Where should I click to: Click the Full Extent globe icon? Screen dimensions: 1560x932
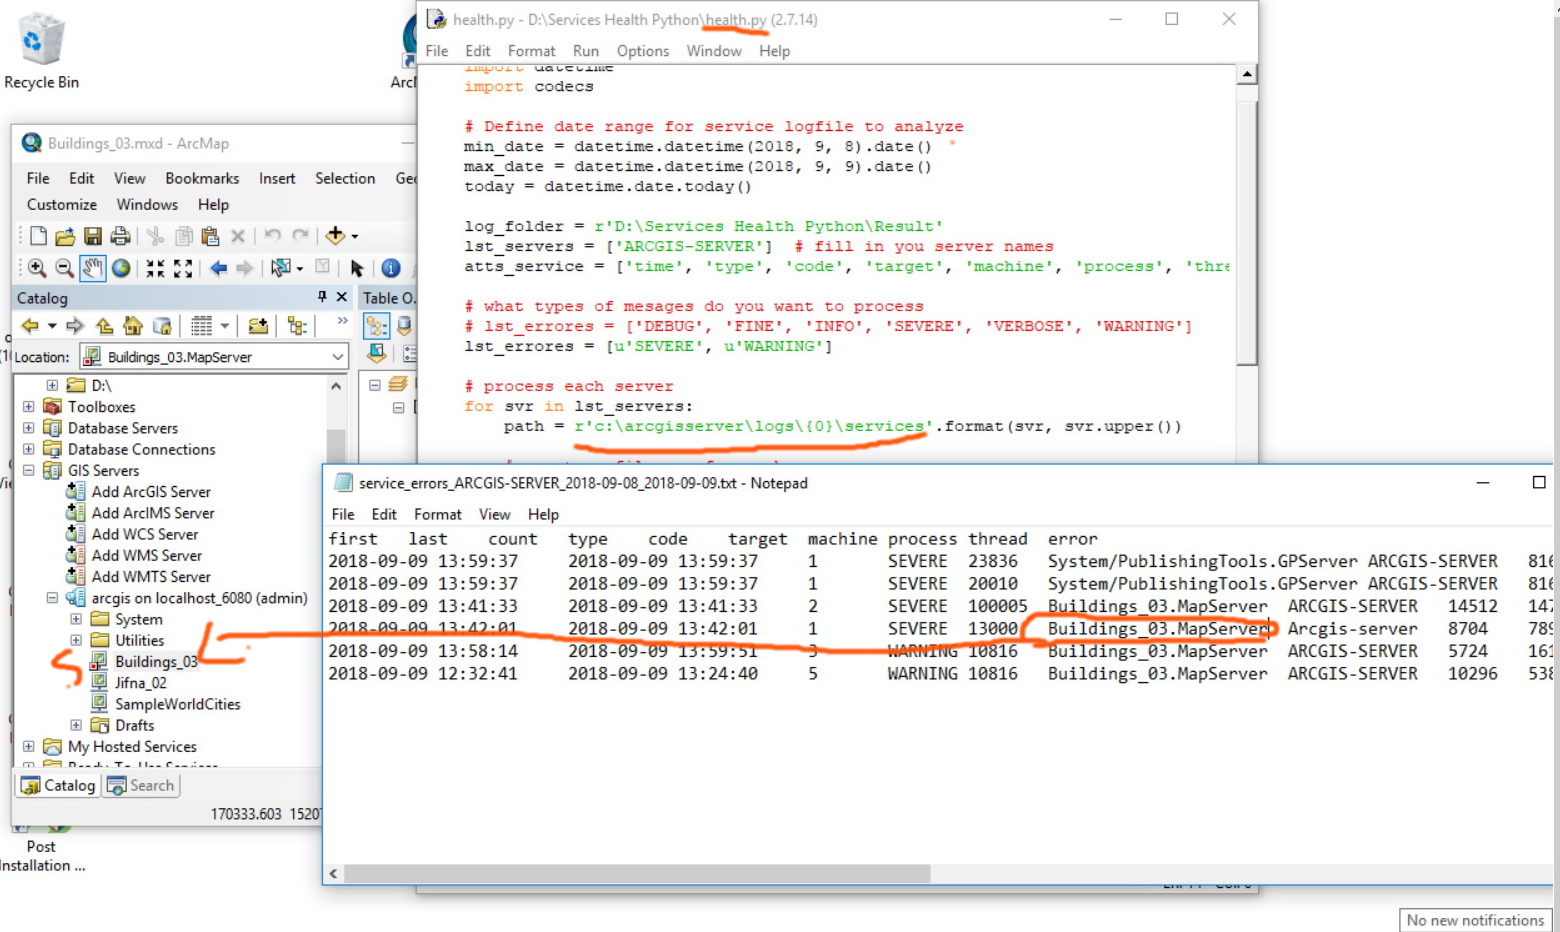121,268
